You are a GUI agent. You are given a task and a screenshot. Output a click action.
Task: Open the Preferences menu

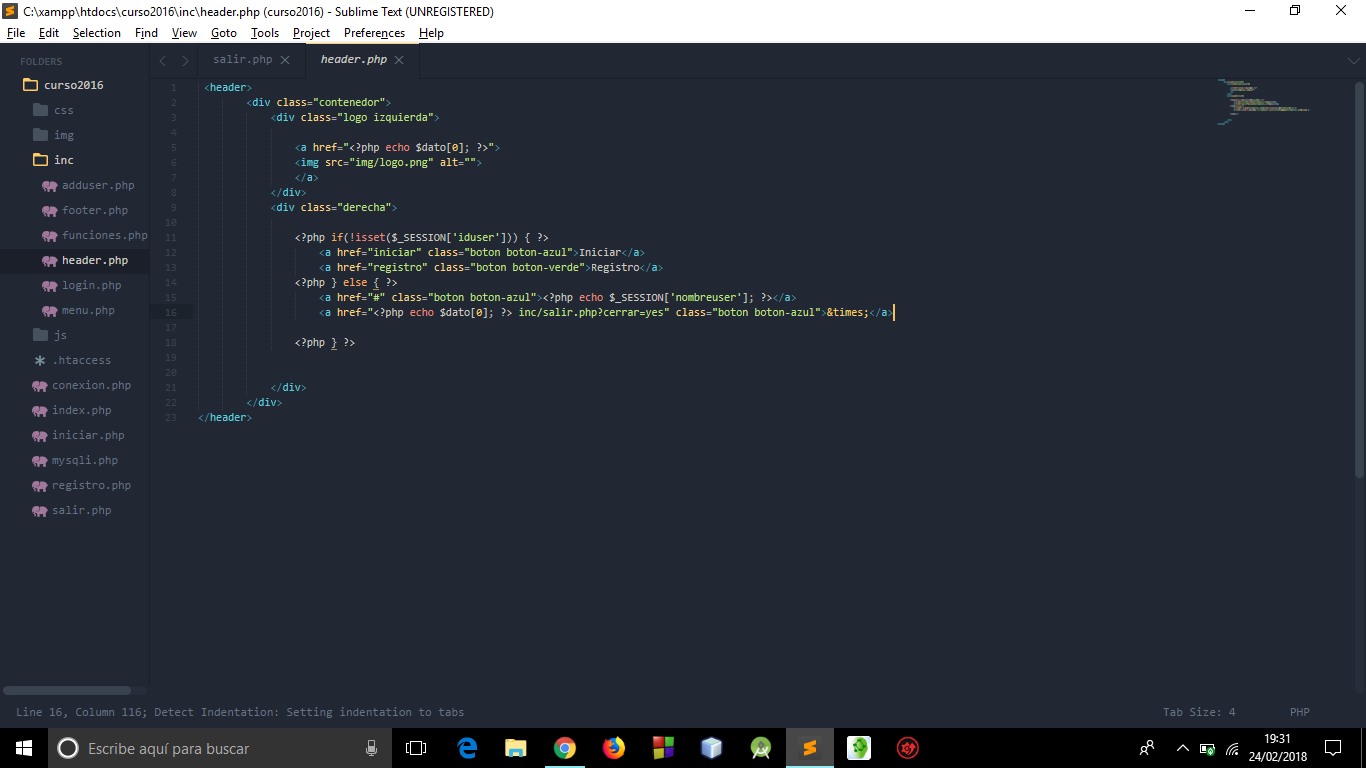point(374,33)
